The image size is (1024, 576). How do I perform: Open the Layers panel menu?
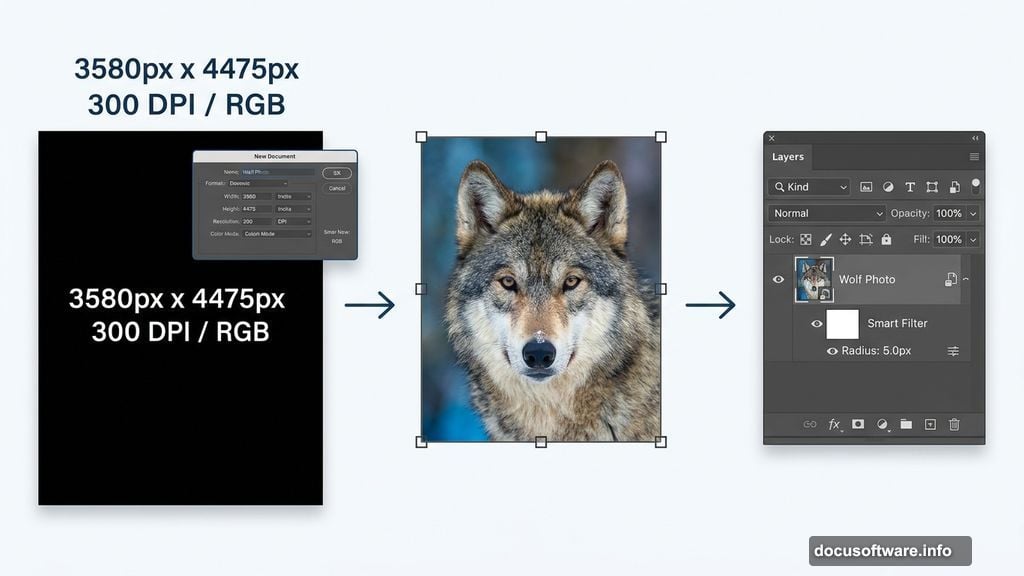pos(974,157)
